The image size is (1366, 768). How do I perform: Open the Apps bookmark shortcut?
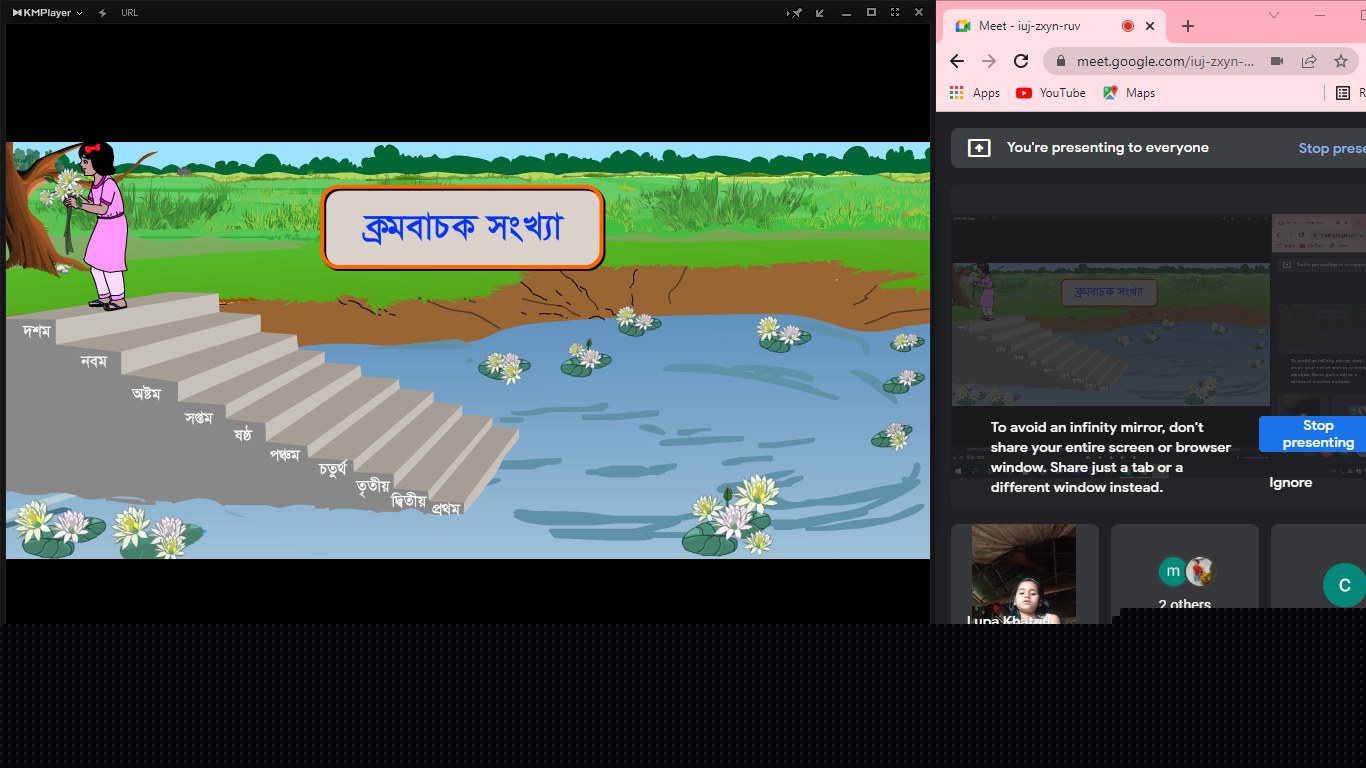pos(974,93)
